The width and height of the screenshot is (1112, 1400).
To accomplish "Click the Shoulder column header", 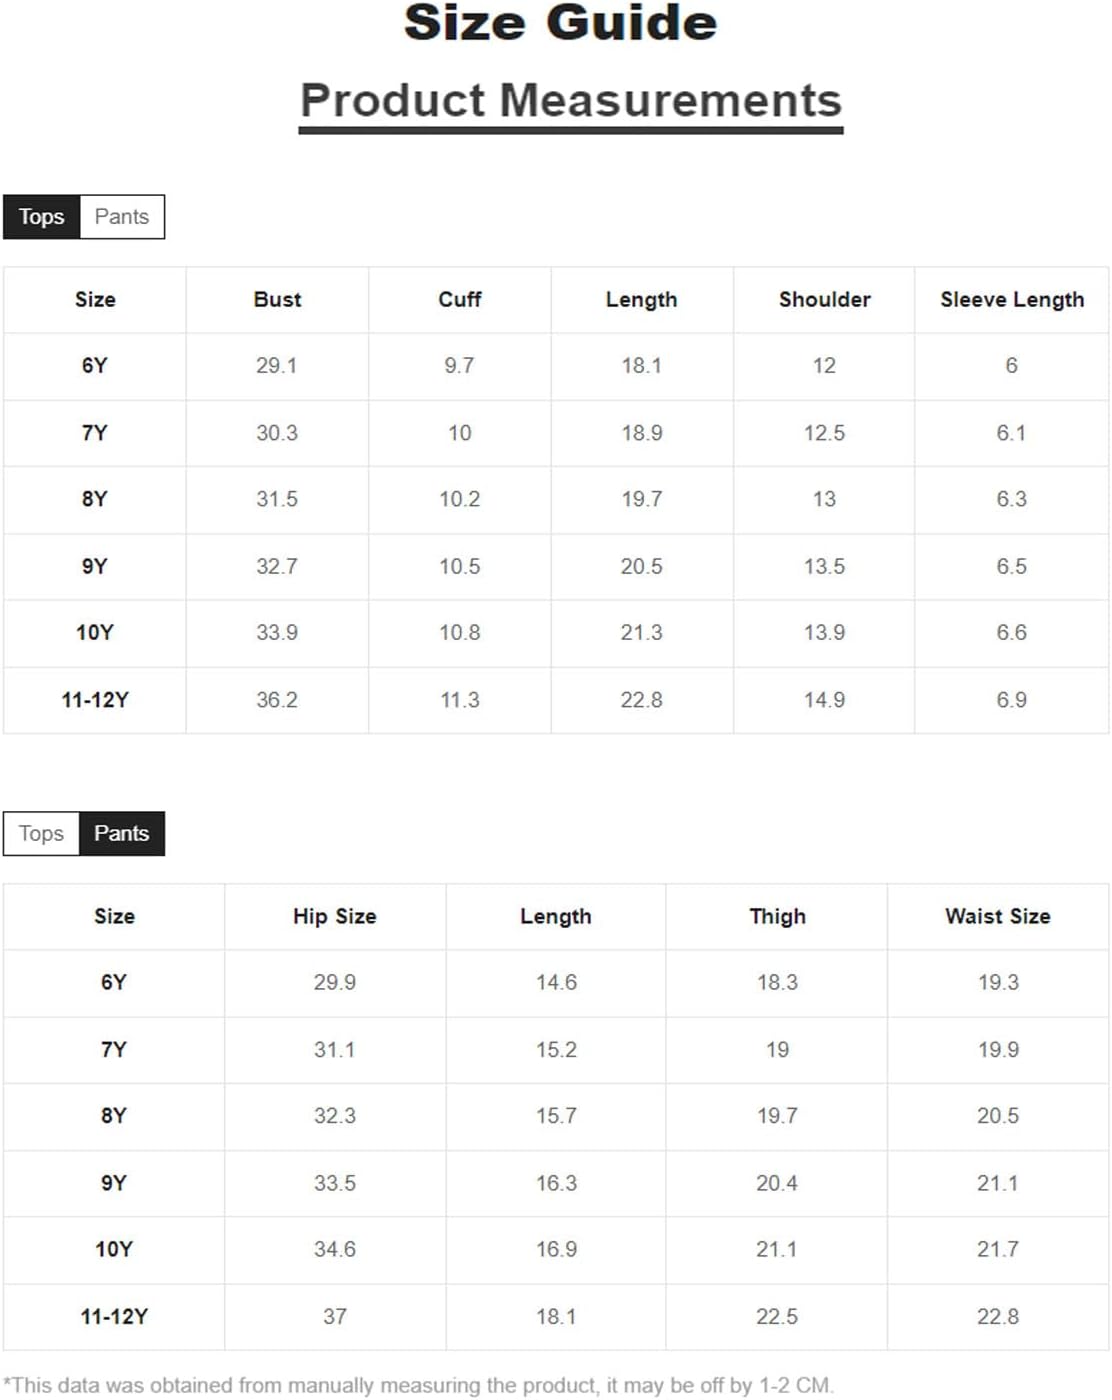I will (825, 300).
